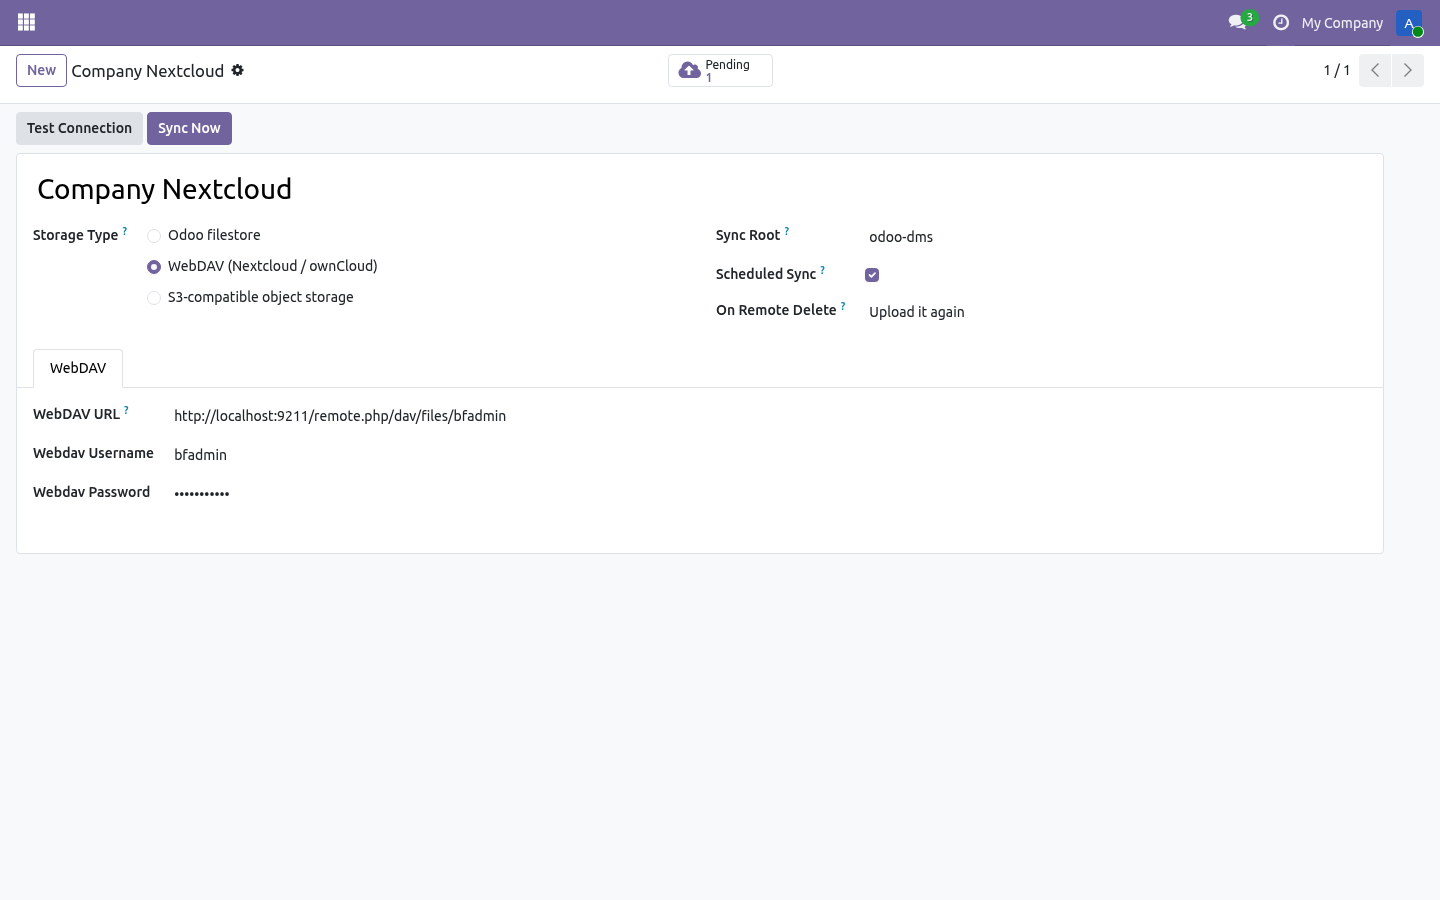Disable the Scheduled Sync checkbox

pos(872,275)
